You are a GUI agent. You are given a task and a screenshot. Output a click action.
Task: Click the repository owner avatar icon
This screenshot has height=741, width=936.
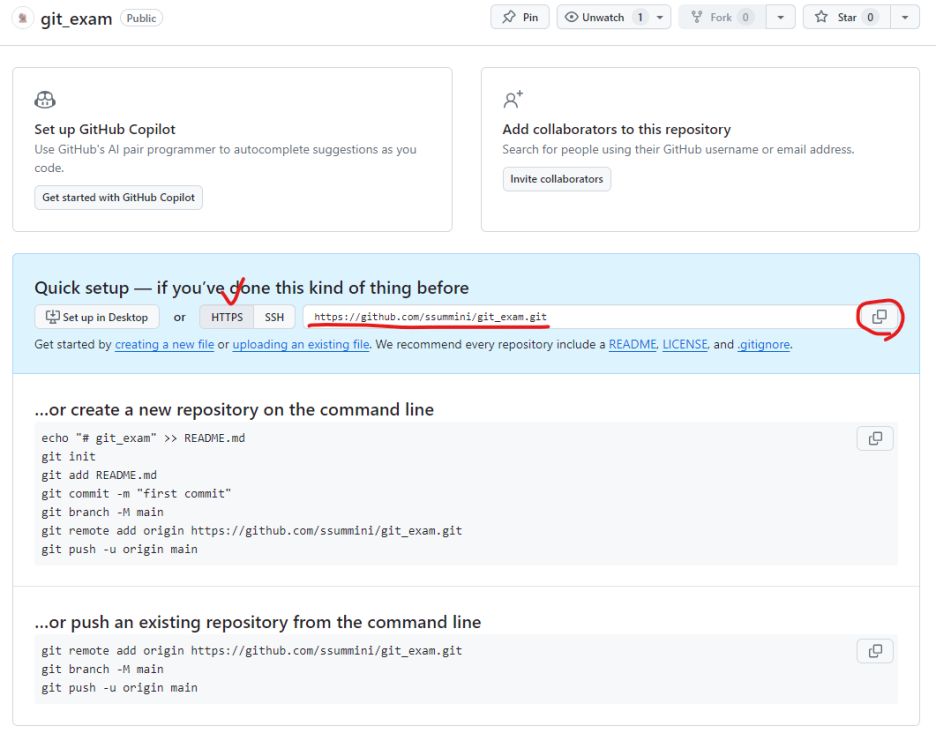[23, 18]
